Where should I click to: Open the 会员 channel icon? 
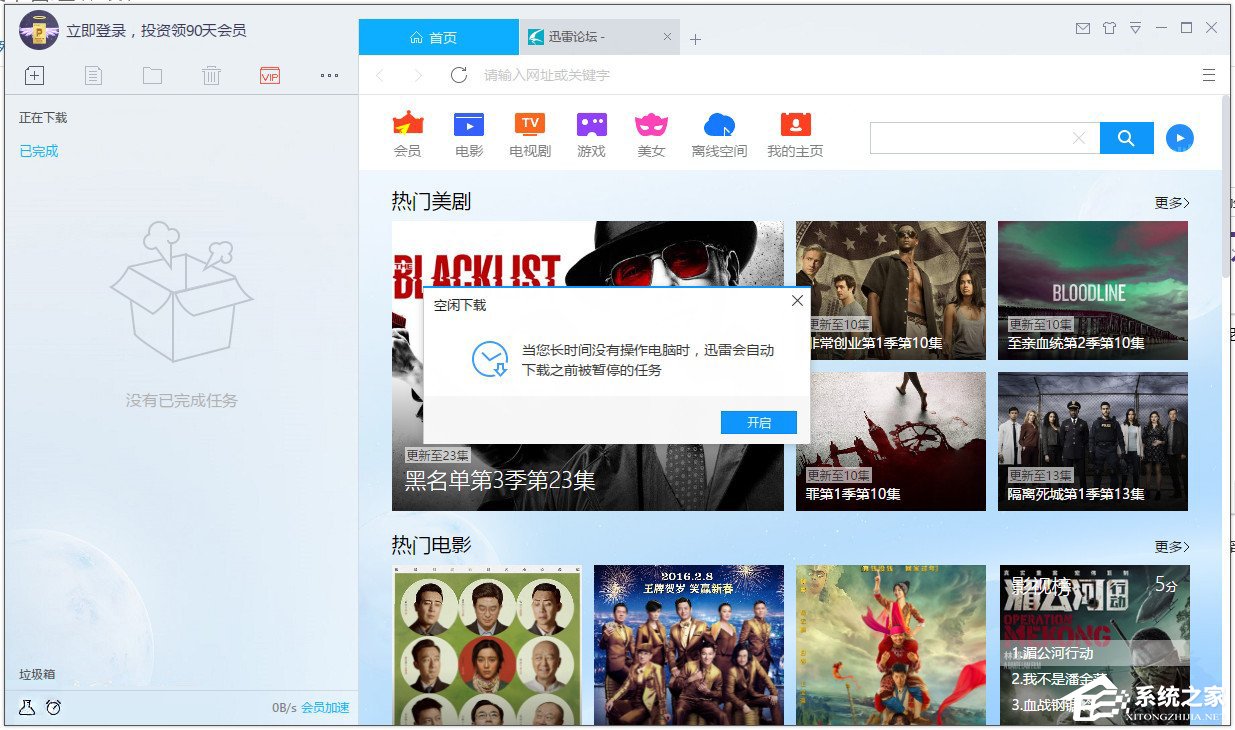click(408, 135)
